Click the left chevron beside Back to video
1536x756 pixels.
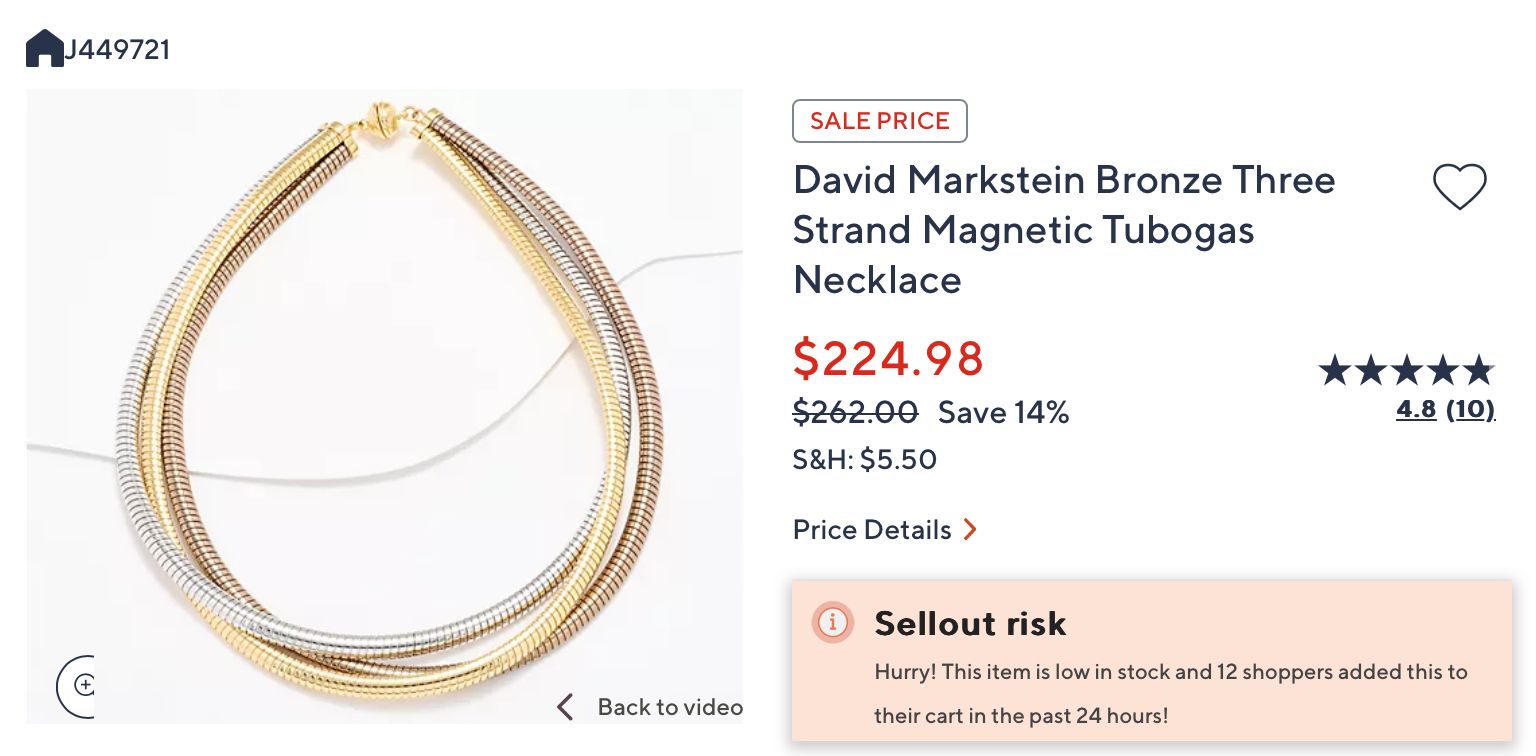click(x=565, y=708)
